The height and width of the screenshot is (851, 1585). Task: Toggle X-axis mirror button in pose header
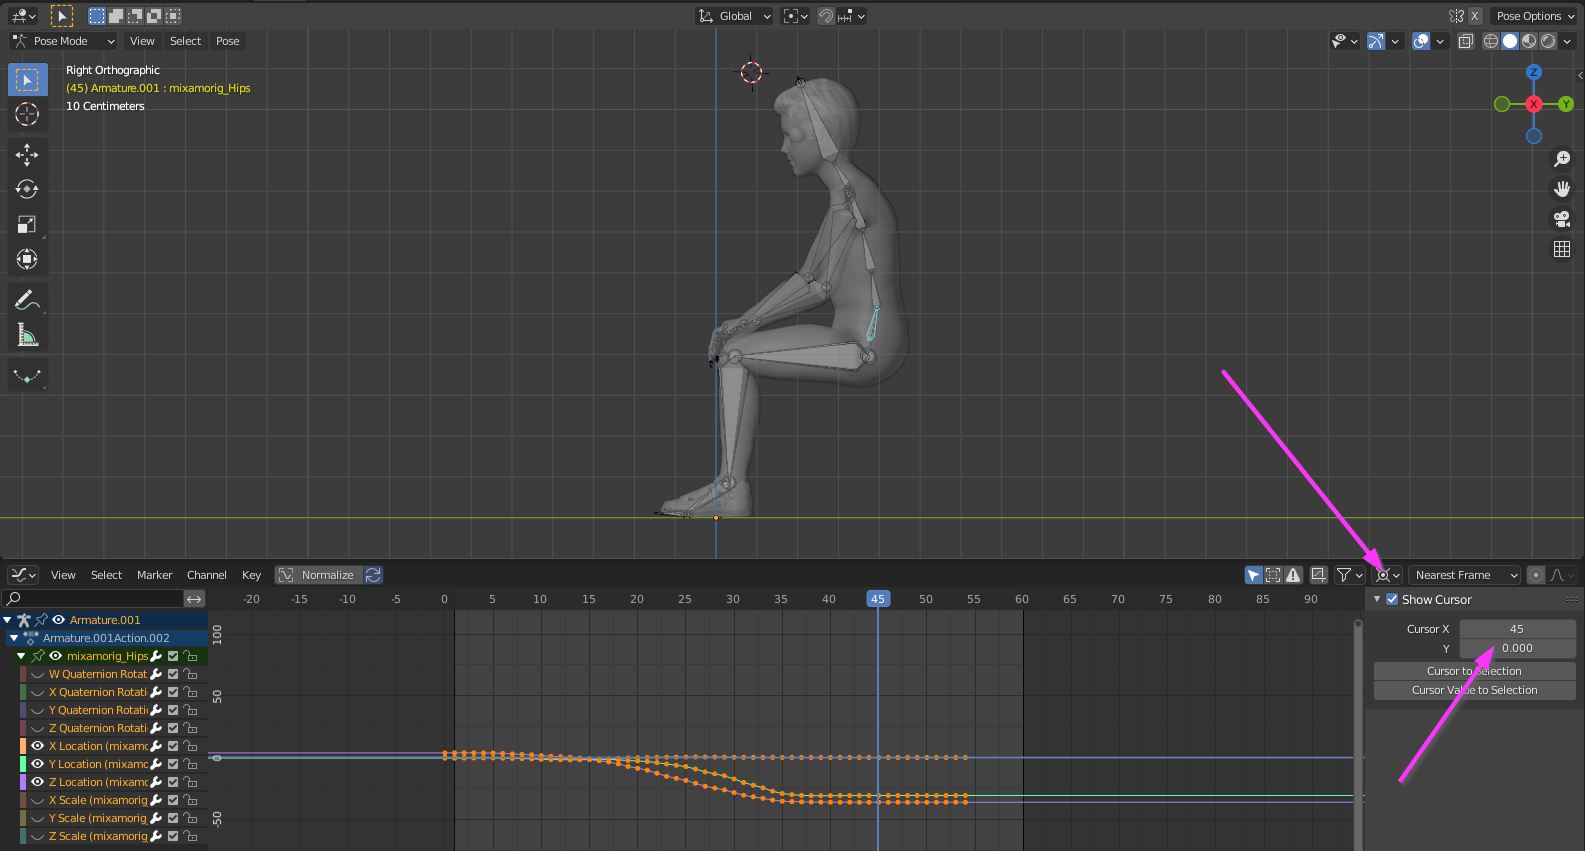pyautogui.click(x=1474, y=16)
